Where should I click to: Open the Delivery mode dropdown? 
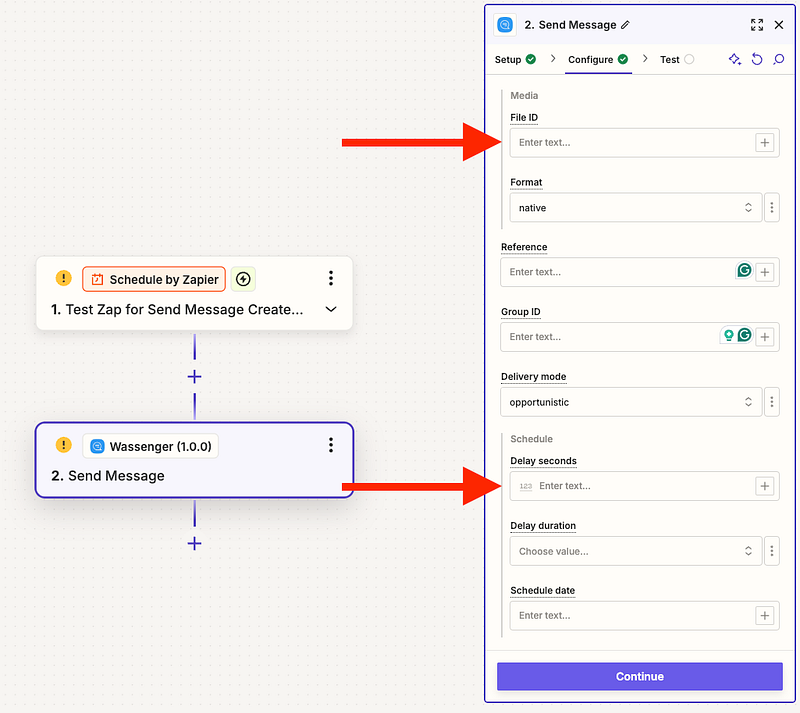click(630, 402)
